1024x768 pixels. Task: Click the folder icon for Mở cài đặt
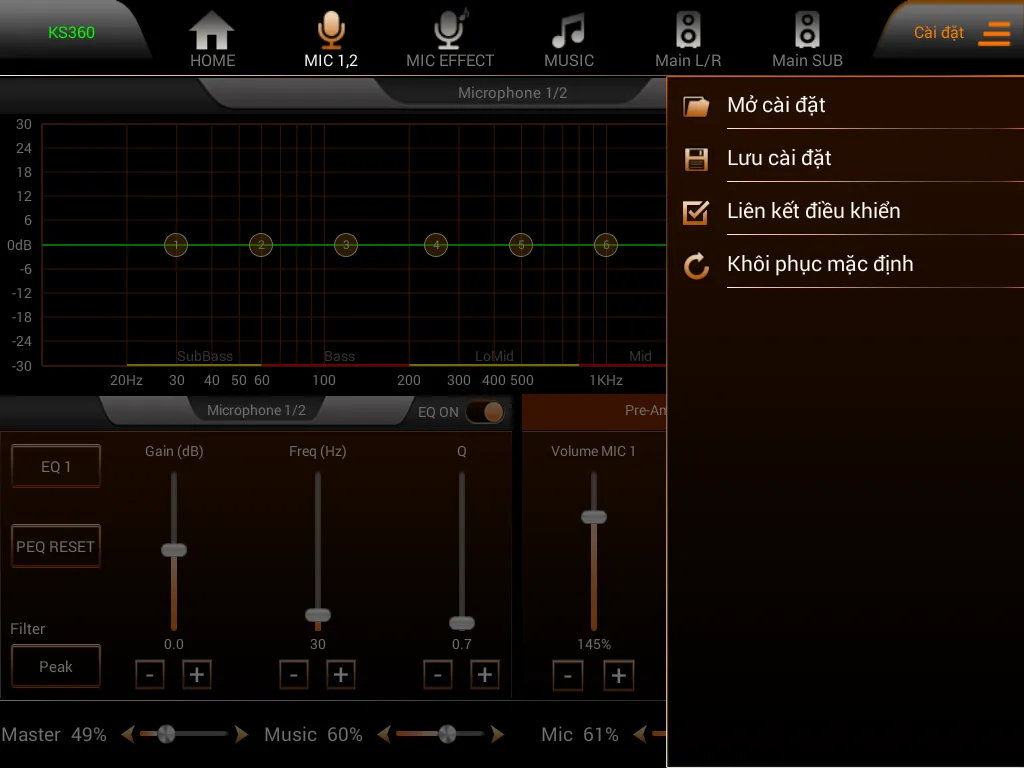click(696, 106)
